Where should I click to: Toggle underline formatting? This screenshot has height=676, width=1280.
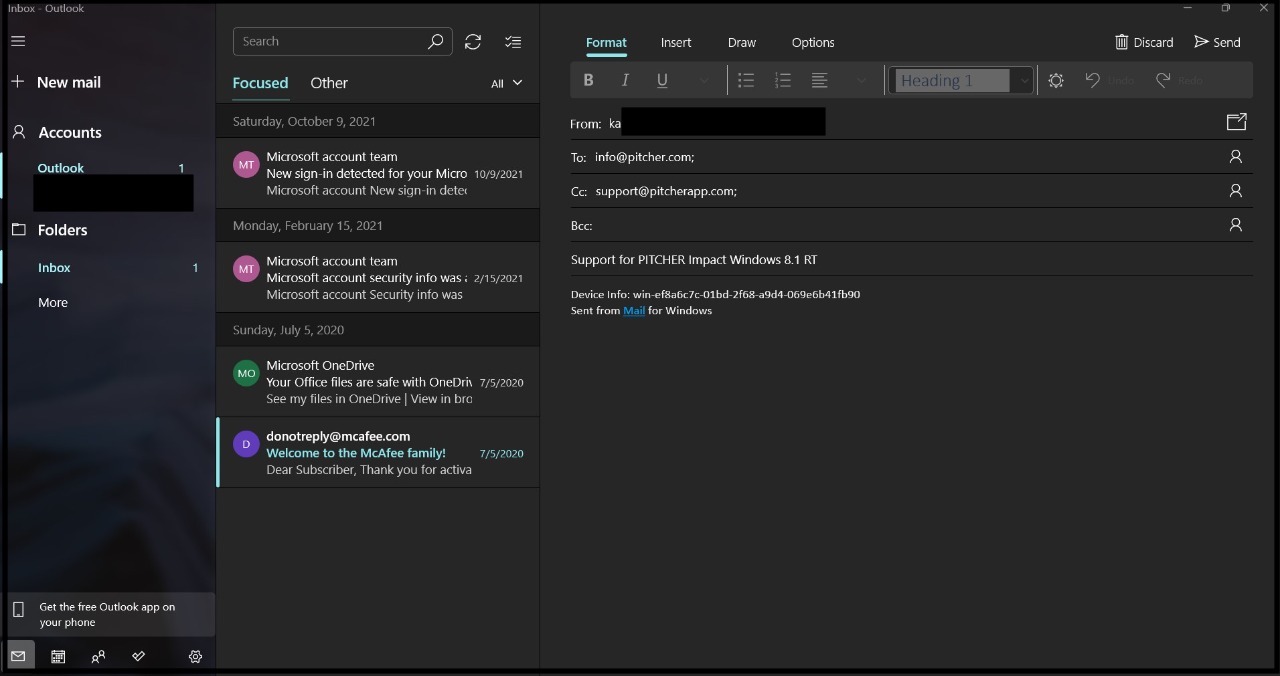(662, 80)
